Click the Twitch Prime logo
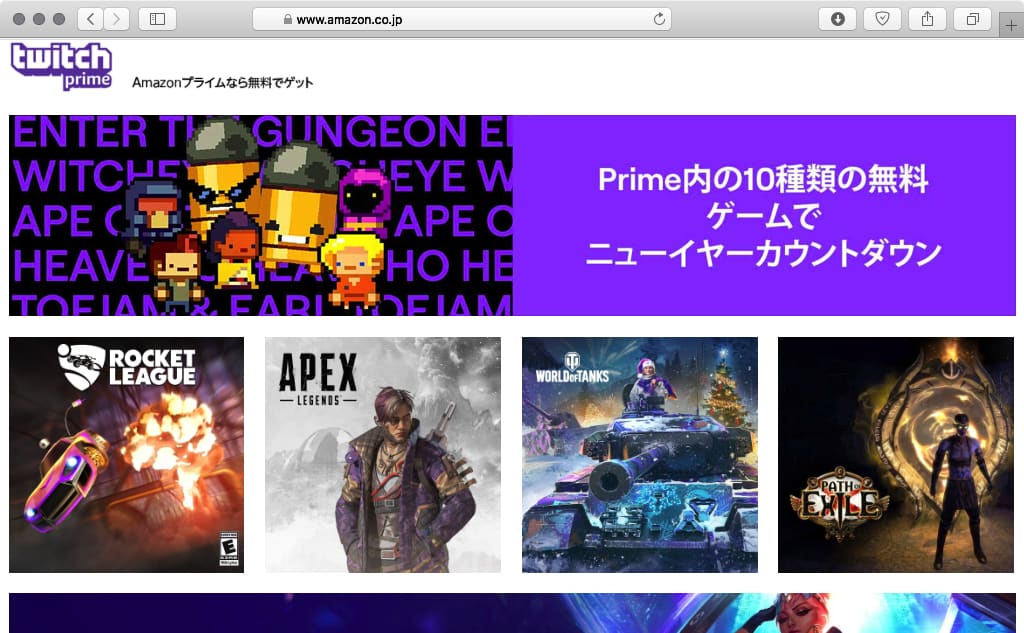 pos(61,66)
